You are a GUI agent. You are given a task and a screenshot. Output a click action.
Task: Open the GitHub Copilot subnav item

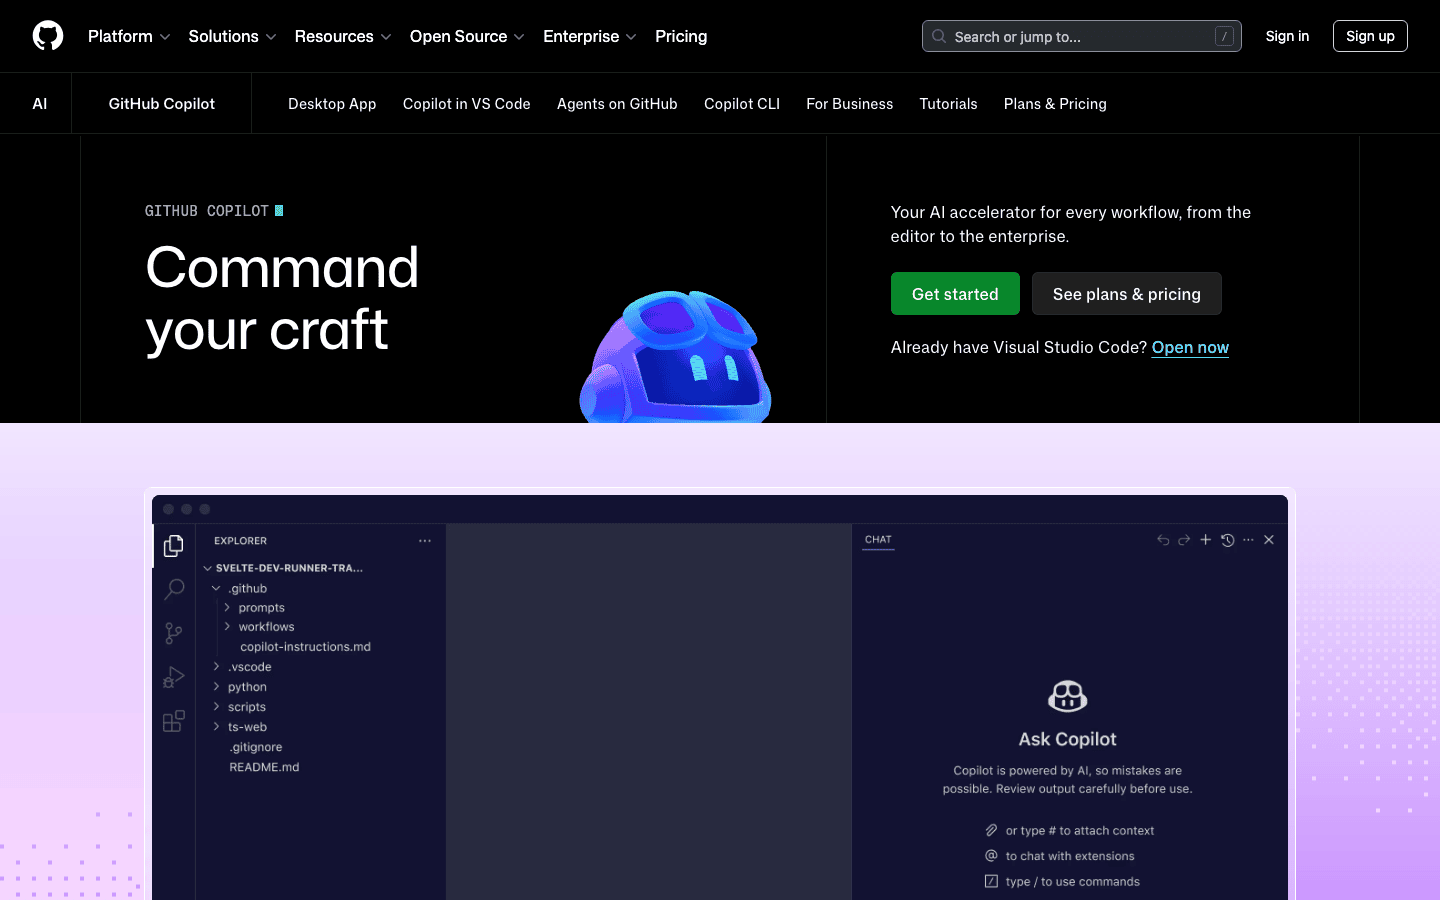click(162, 103)
